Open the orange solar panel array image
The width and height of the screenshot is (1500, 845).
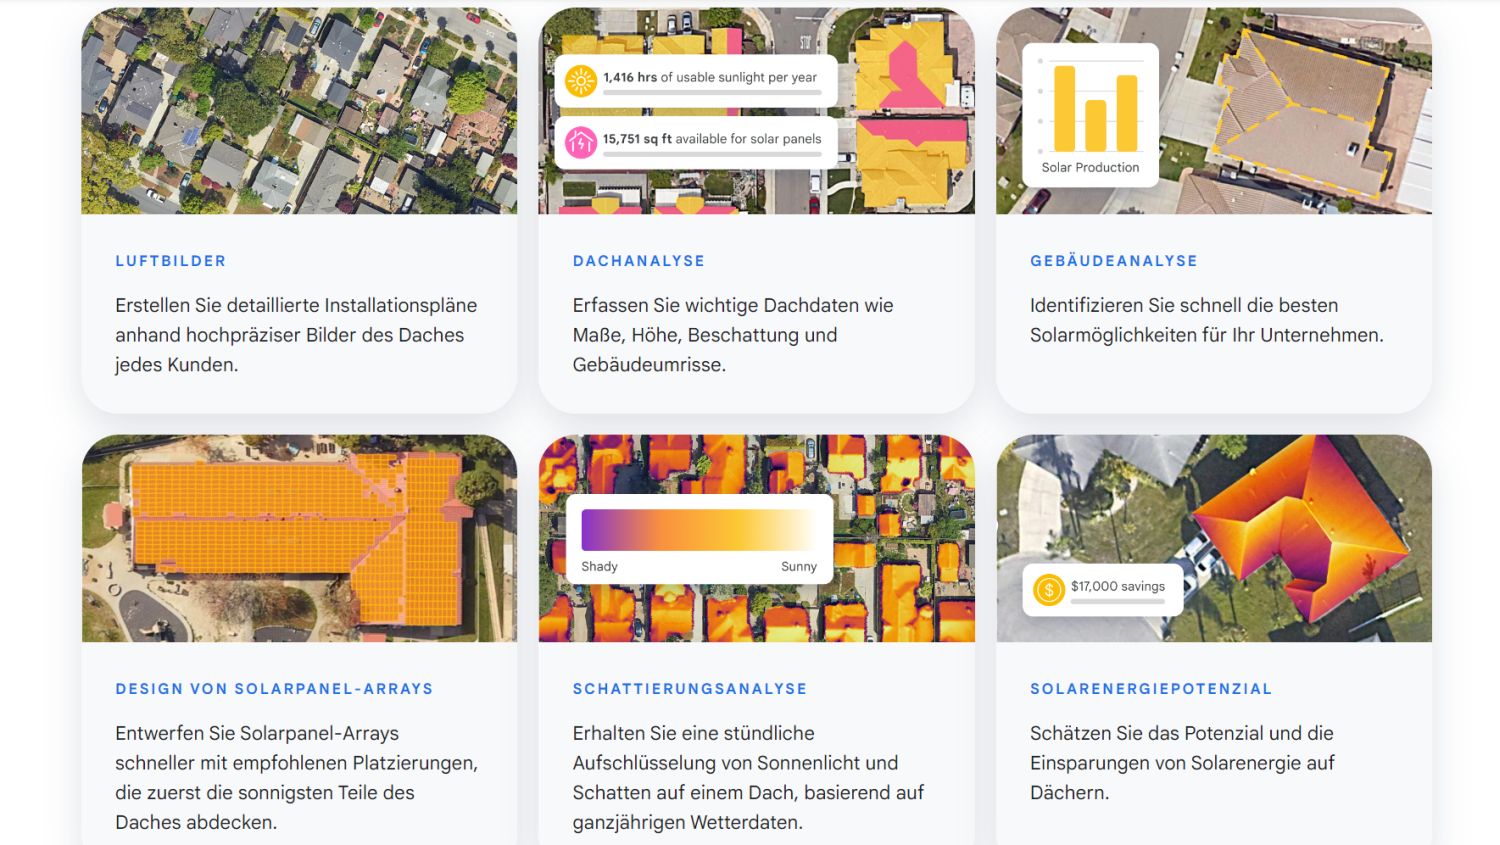pos(299,538)
